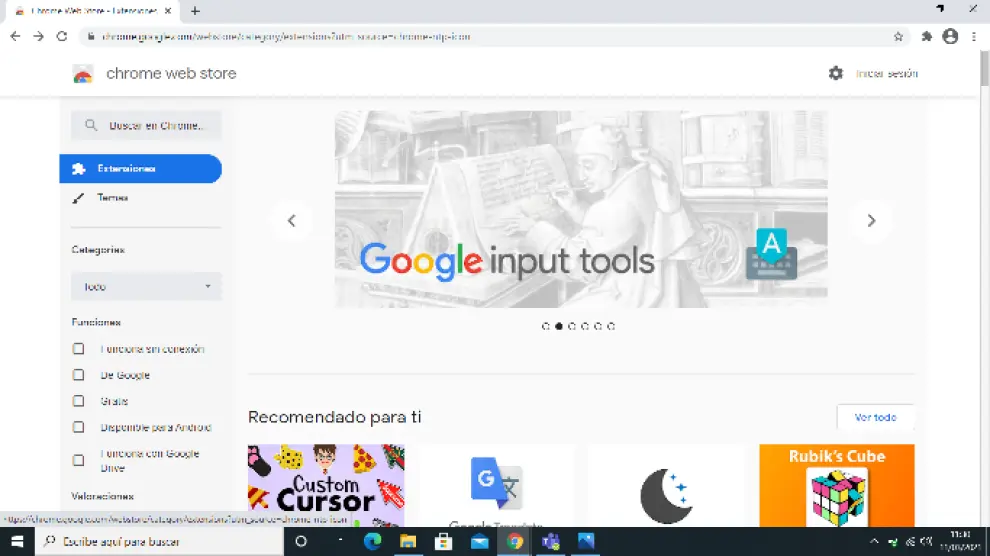Reload the page with the refresh icon
This screenshot has width=990, height=556.
pyautogui.click(x=62, y=36)
